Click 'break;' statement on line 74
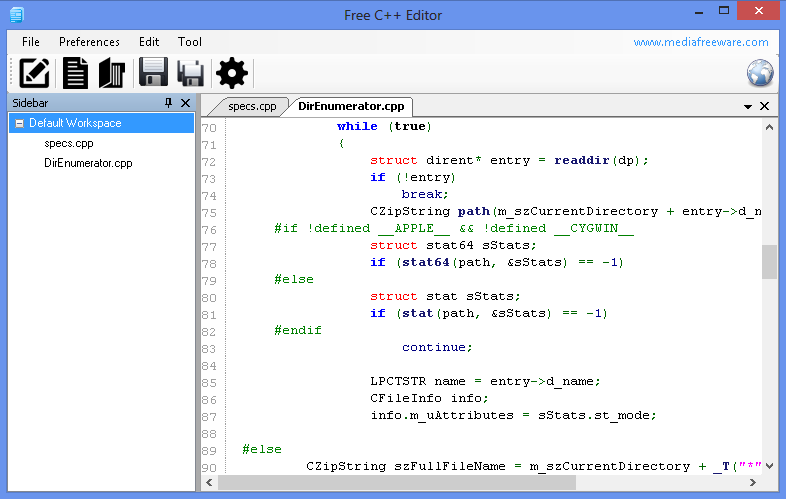The height and width of the screenshot is (499, 786). click(x=425, y=195)
